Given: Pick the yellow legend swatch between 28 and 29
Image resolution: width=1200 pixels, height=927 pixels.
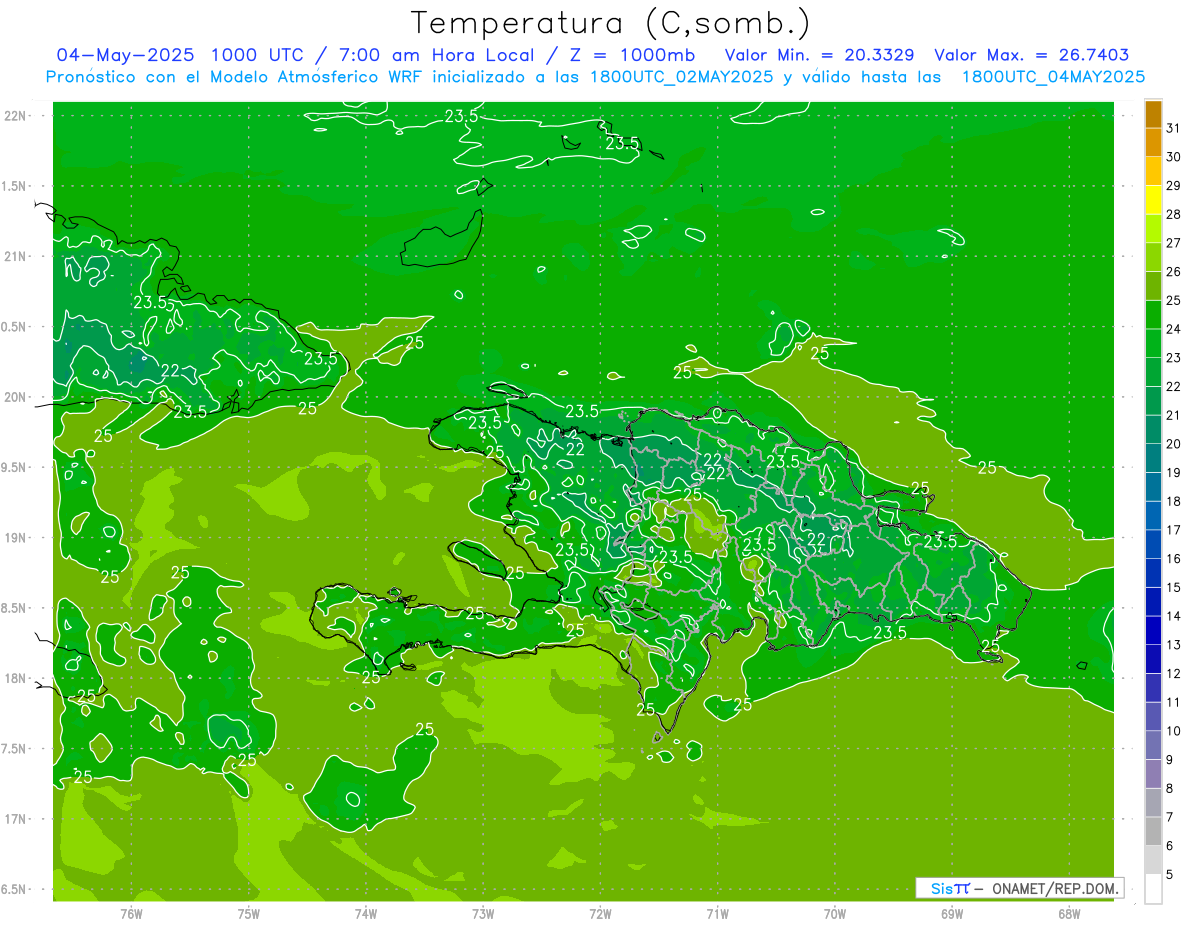Looking at the screenshot, I should 1153,200.
